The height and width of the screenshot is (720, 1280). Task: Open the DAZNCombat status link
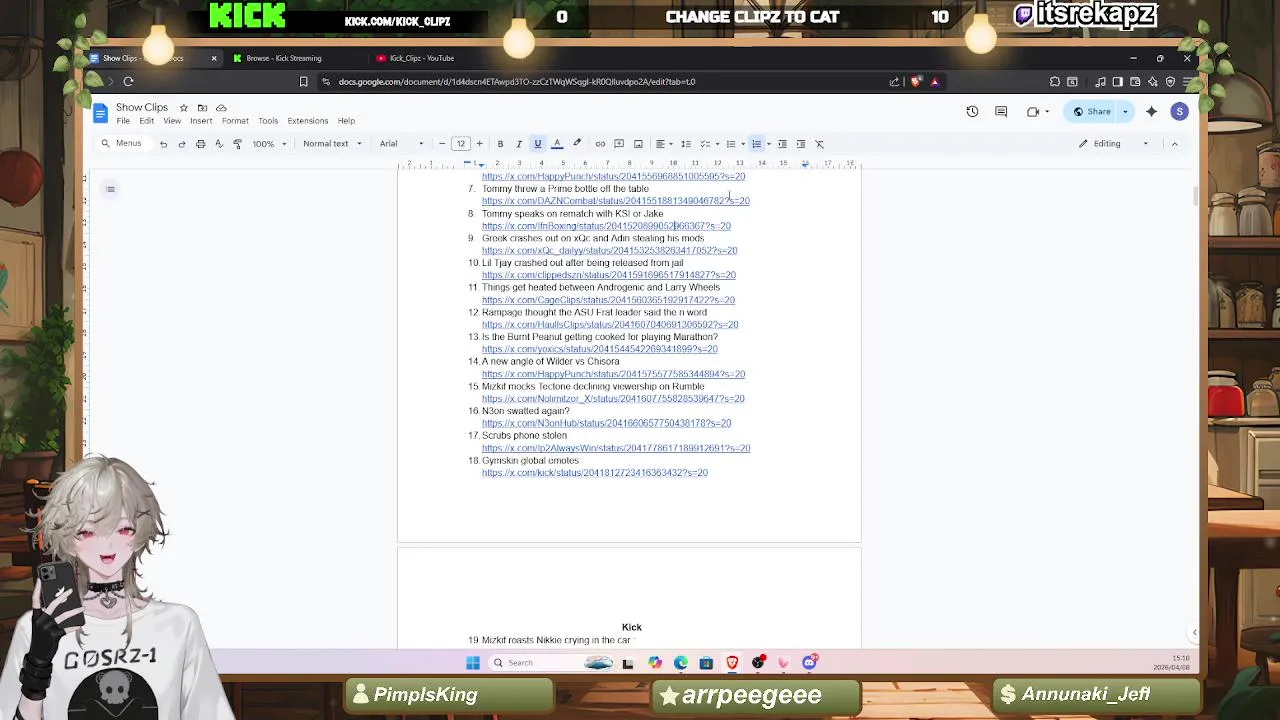pyautogui.click(x=615, y=201)
